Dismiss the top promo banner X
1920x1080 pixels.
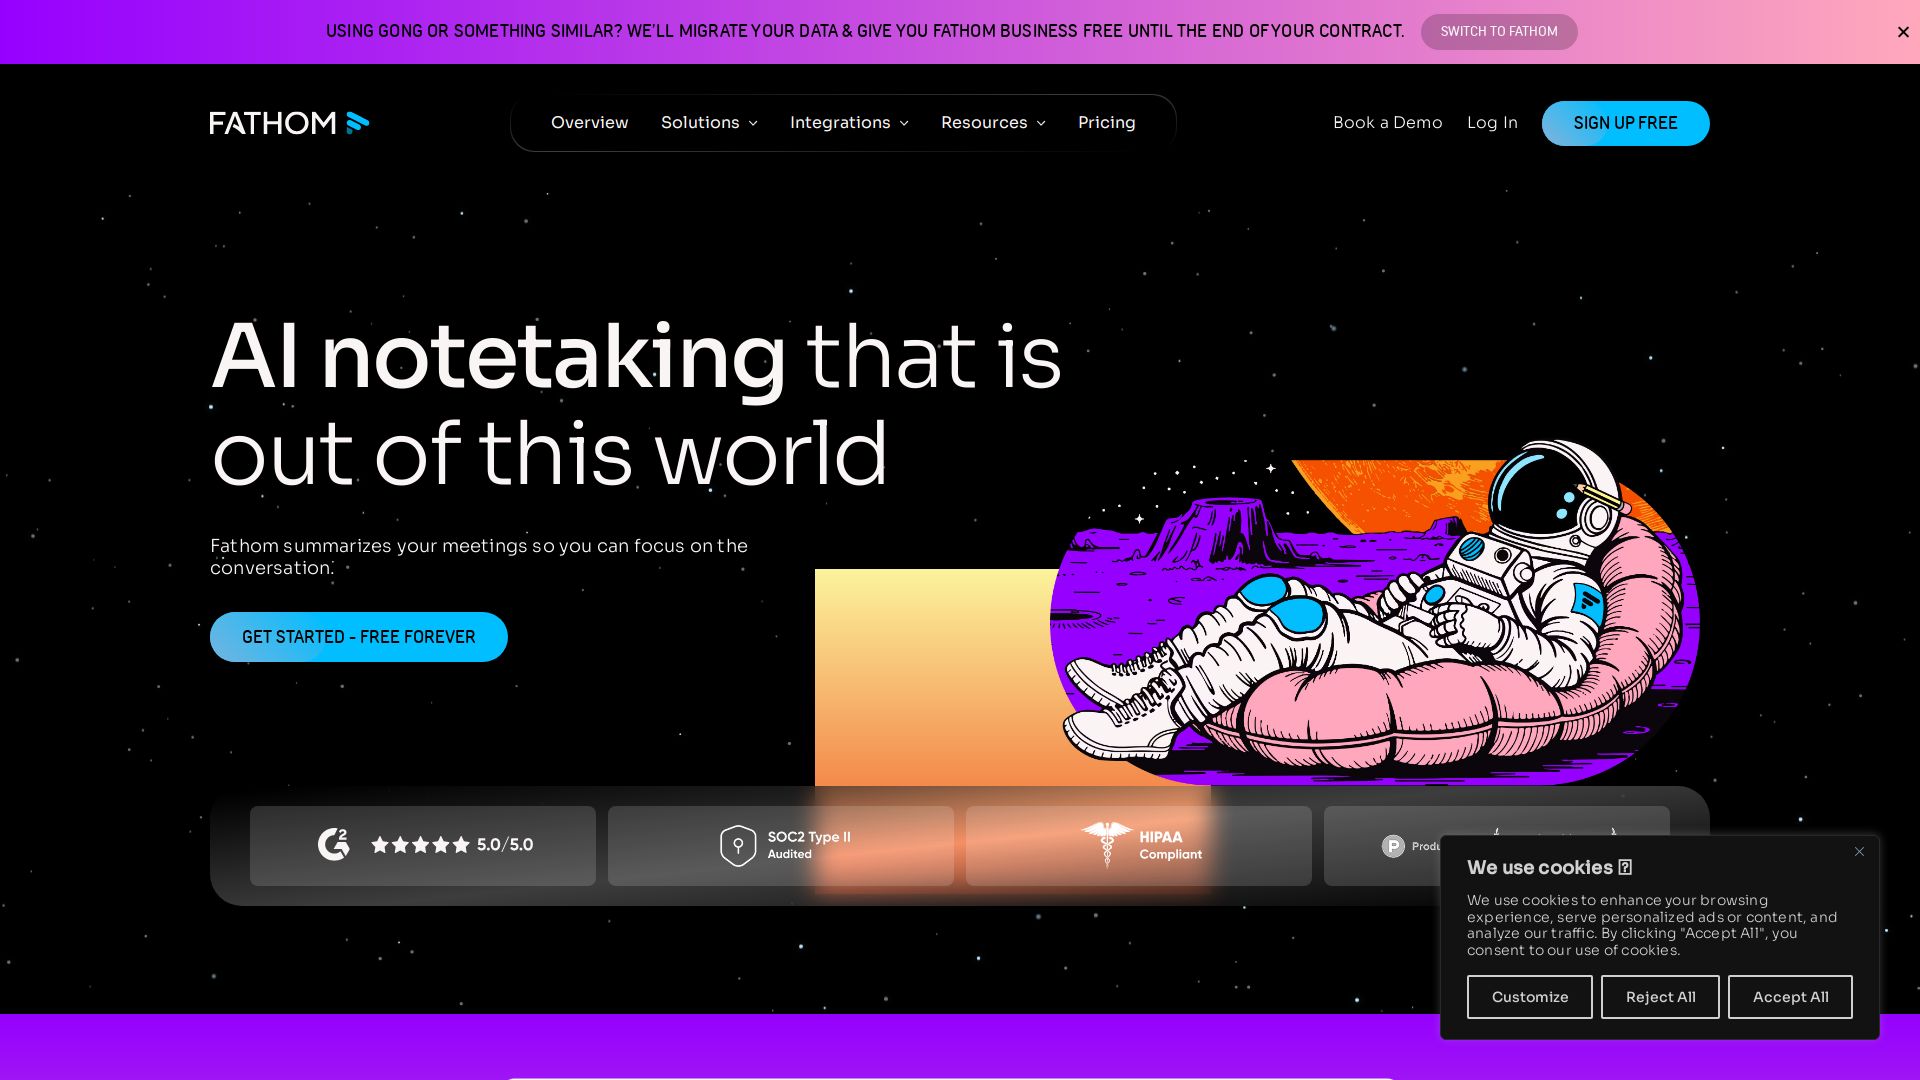(1903, 32)
